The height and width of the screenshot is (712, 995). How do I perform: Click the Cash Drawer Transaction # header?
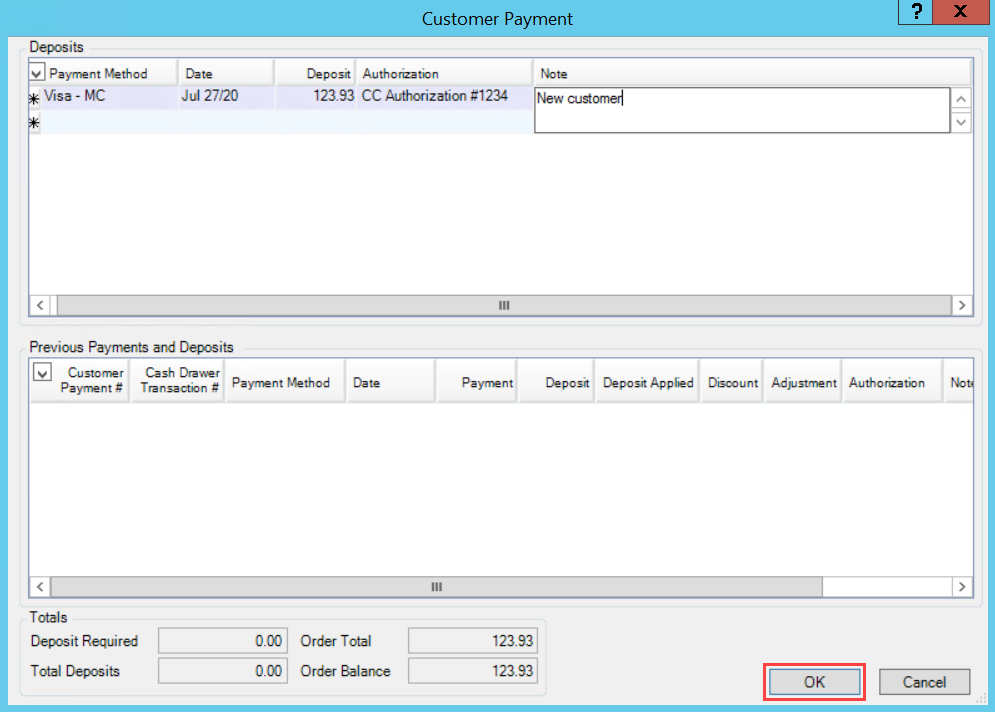178,381
